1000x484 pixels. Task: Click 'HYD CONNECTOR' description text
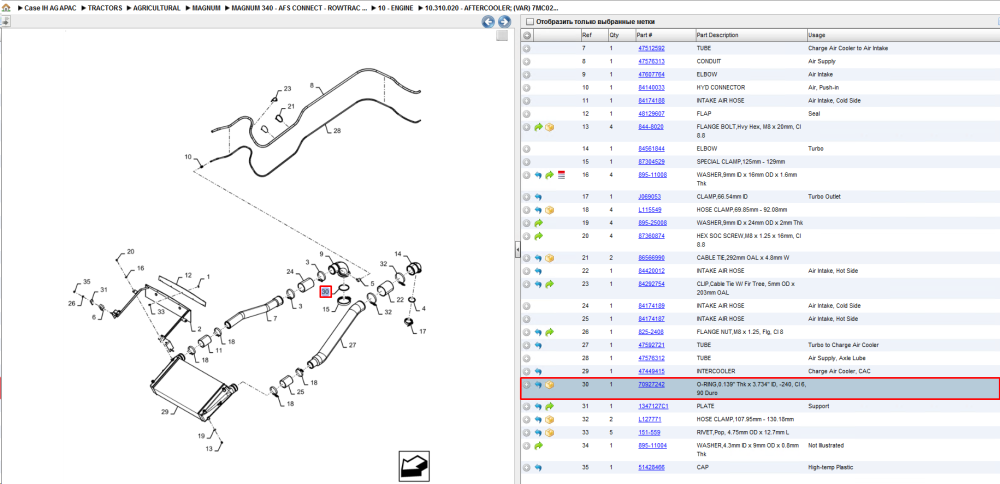coord(719,88)
